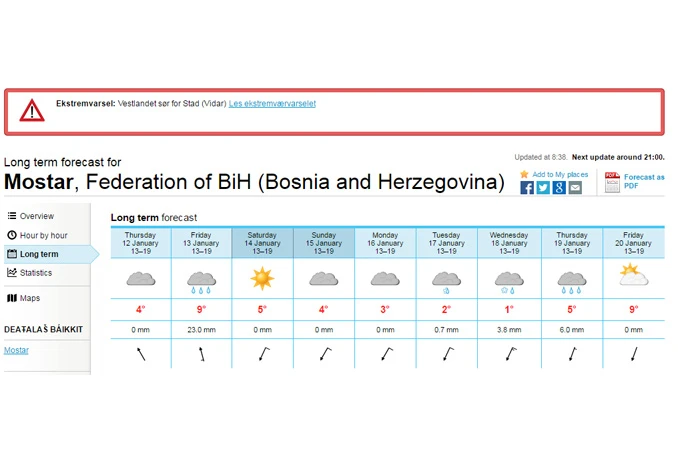
Task: Select Monday 16 January column header
Action: point(385,243)
